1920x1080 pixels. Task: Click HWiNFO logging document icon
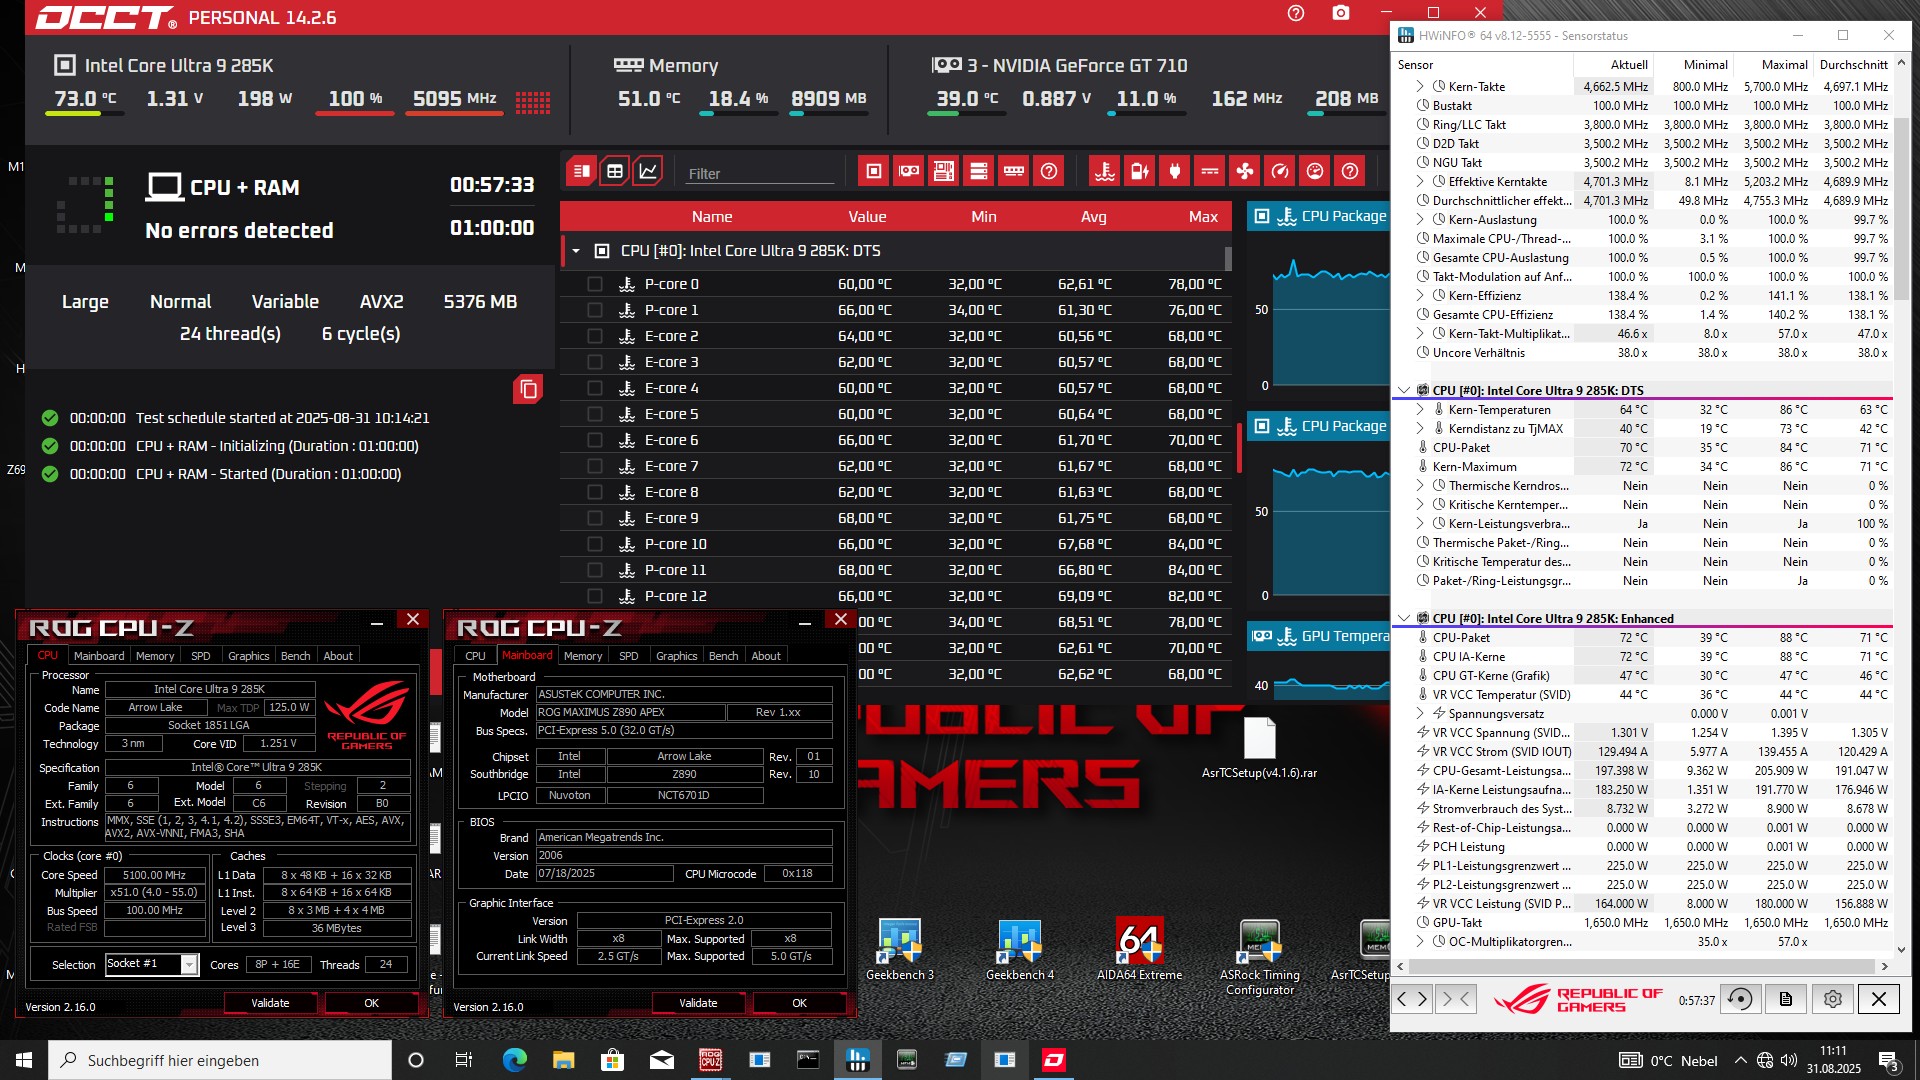(1786, 999)
